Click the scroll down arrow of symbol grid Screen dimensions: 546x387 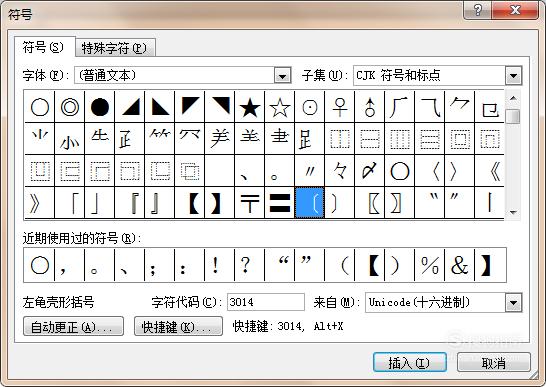point(513,212)
